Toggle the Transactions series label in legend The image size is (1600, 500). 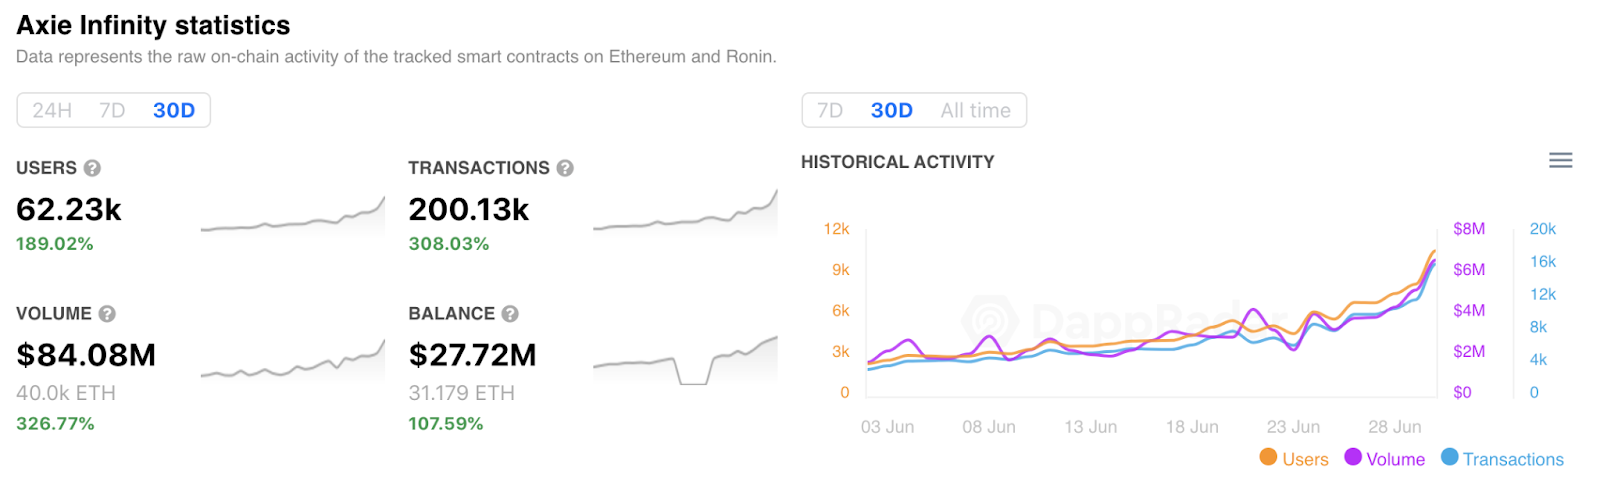1513,459
